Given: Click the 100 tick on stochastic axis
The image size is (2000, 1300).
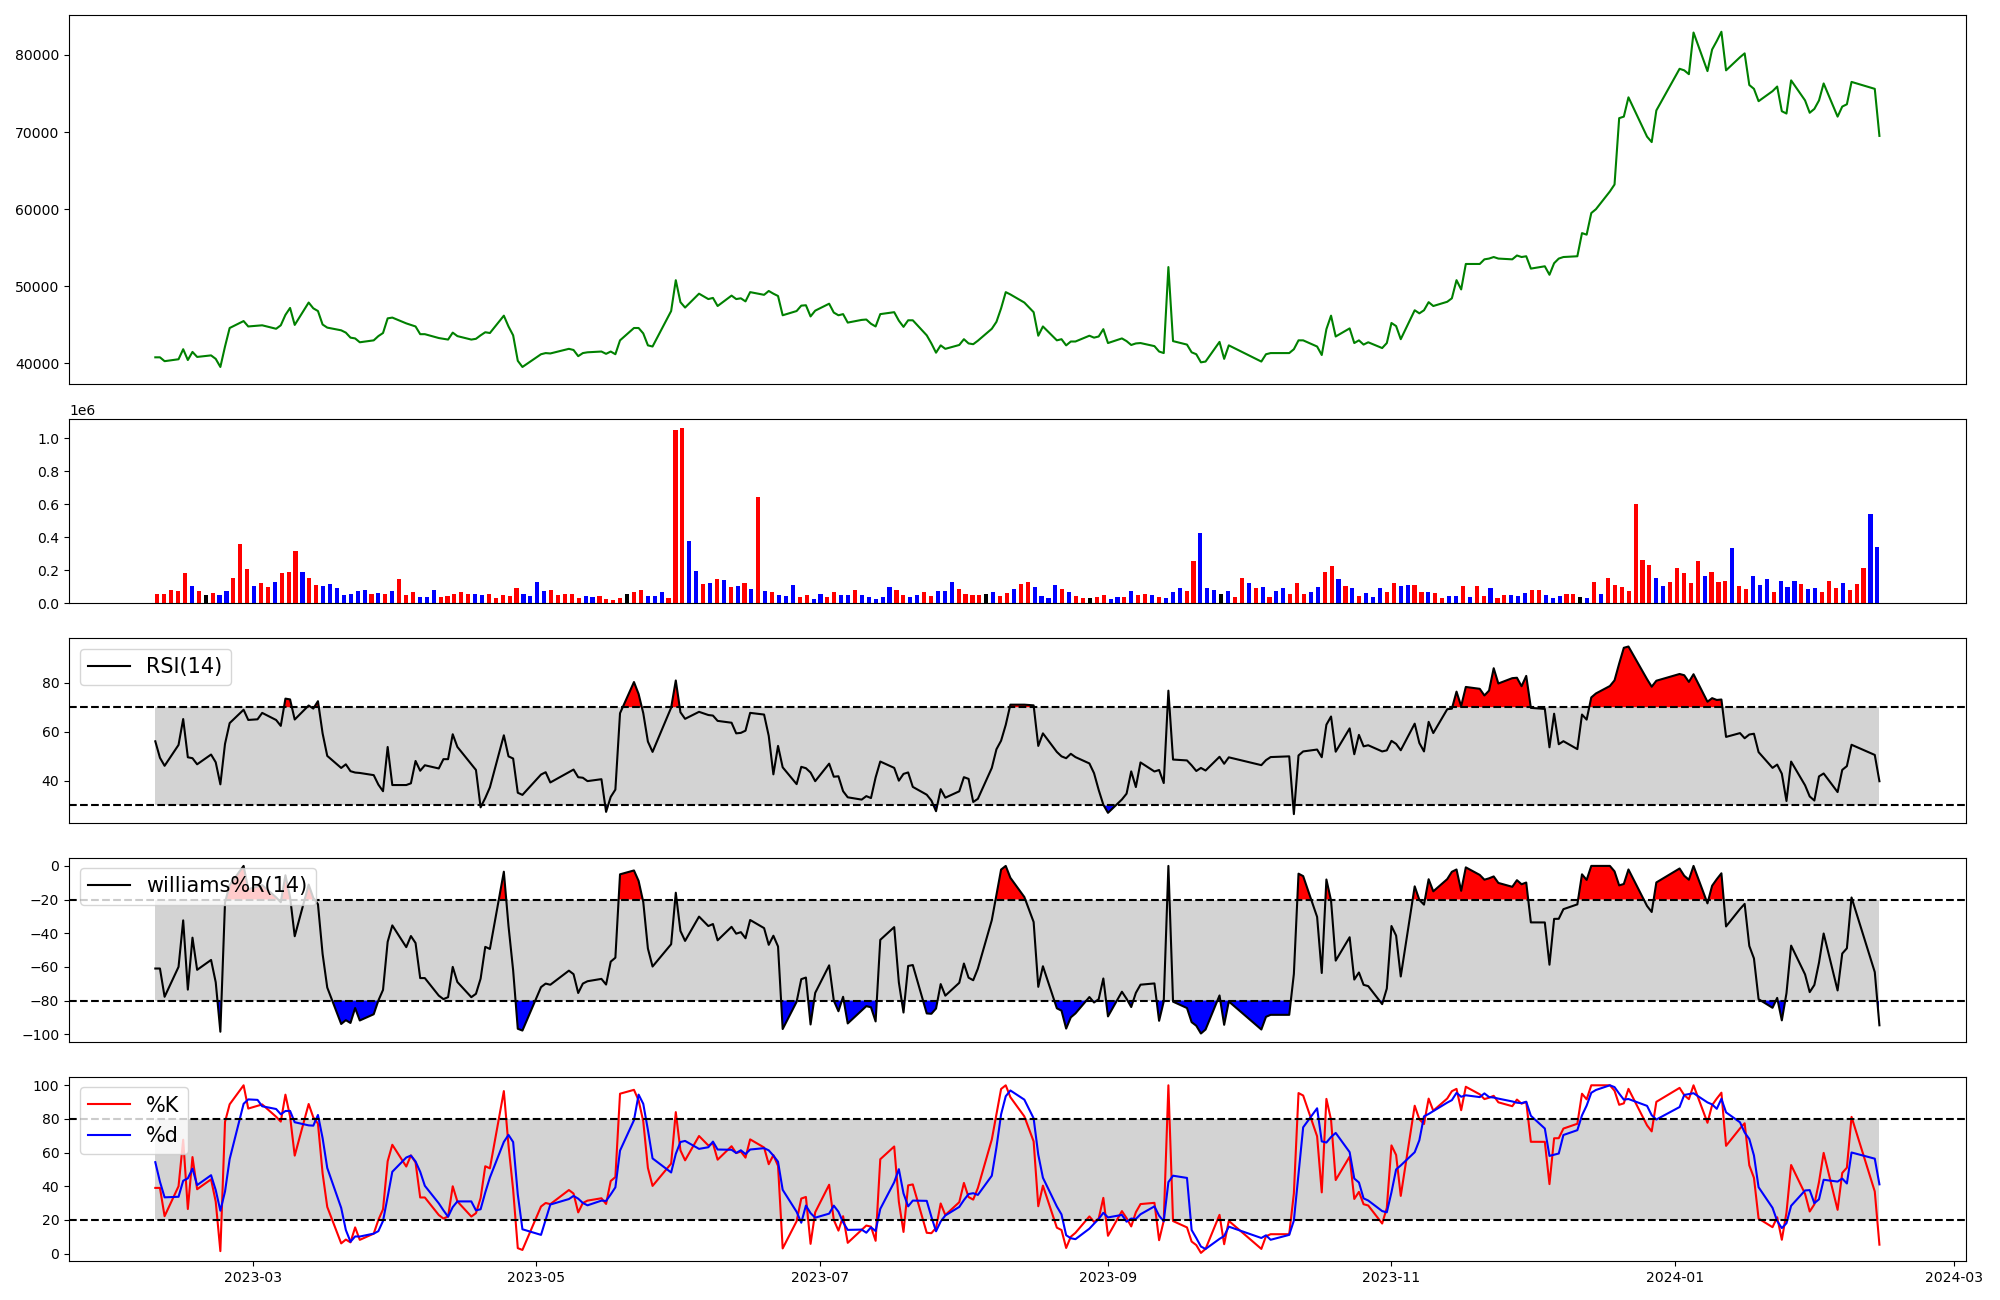Looking at the screenshot, I should (46, 1086).
